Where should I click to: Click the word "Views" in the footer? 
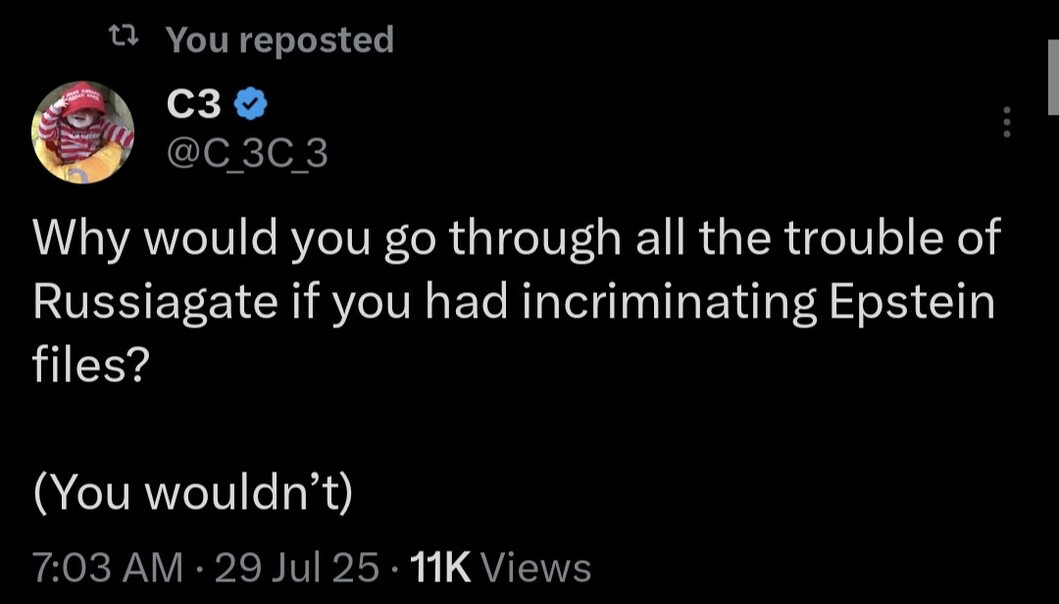536,568
